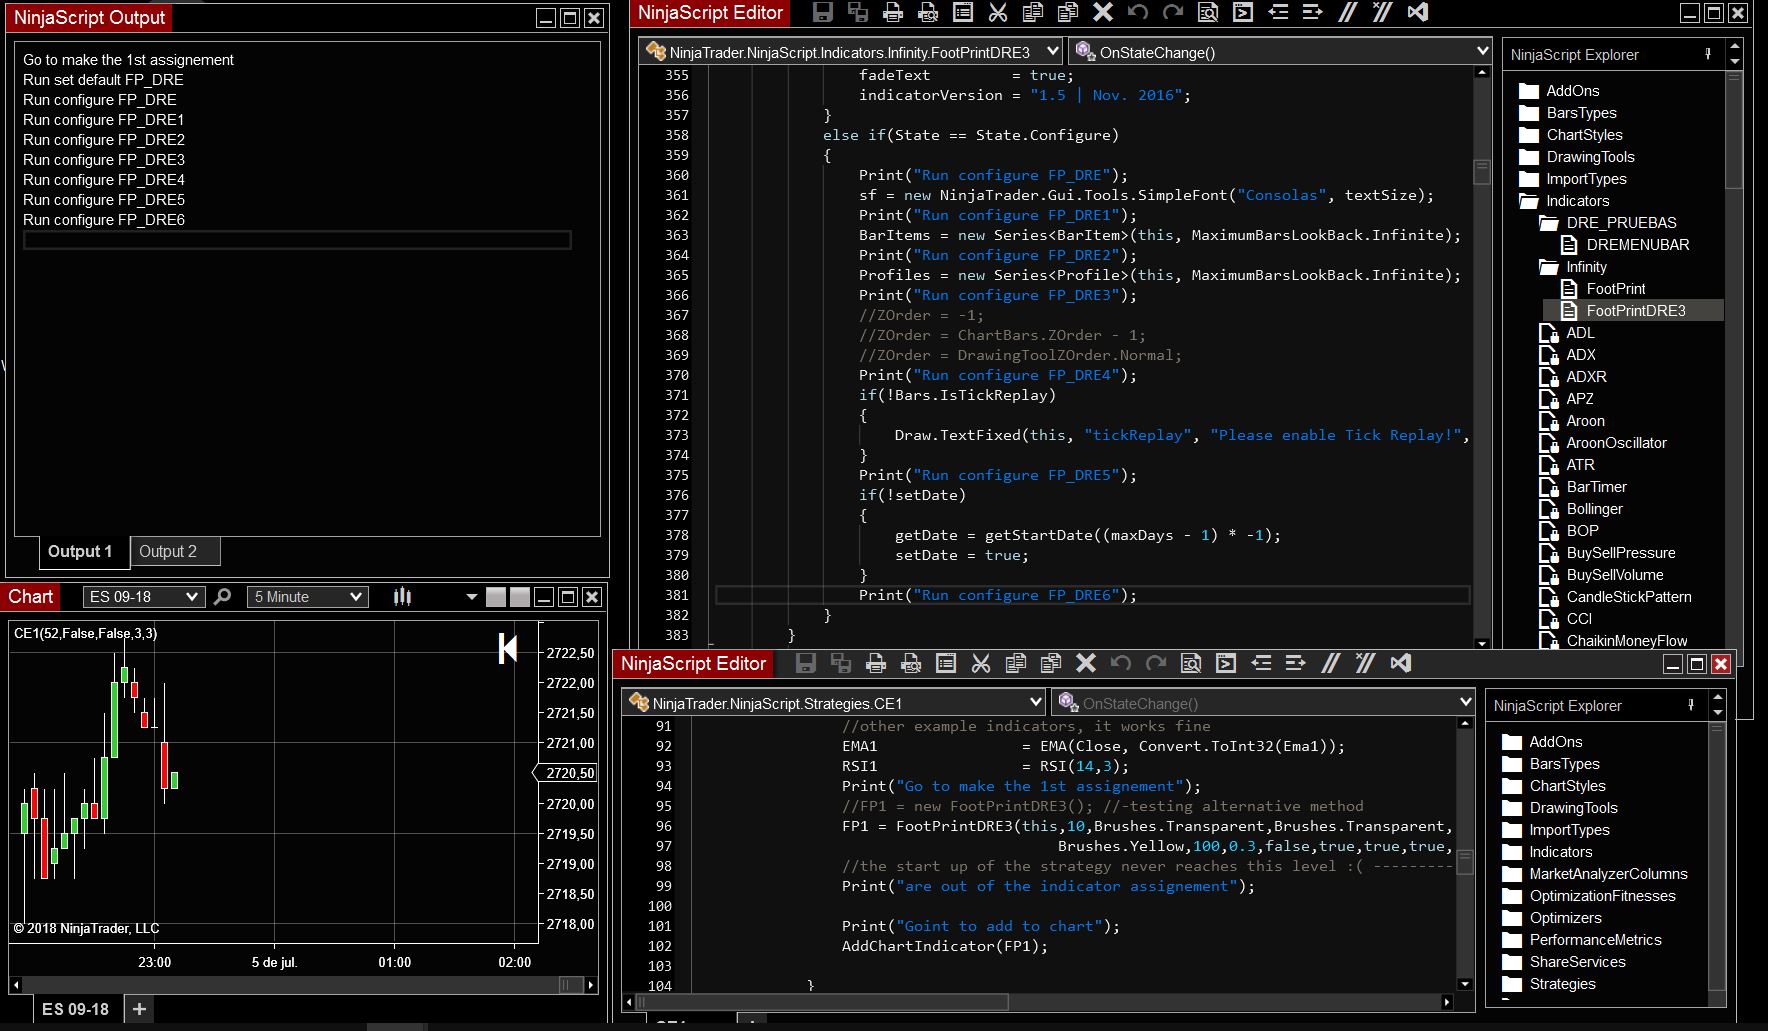Click instrument search magnifier on Chart toolbar

[223, 597]
